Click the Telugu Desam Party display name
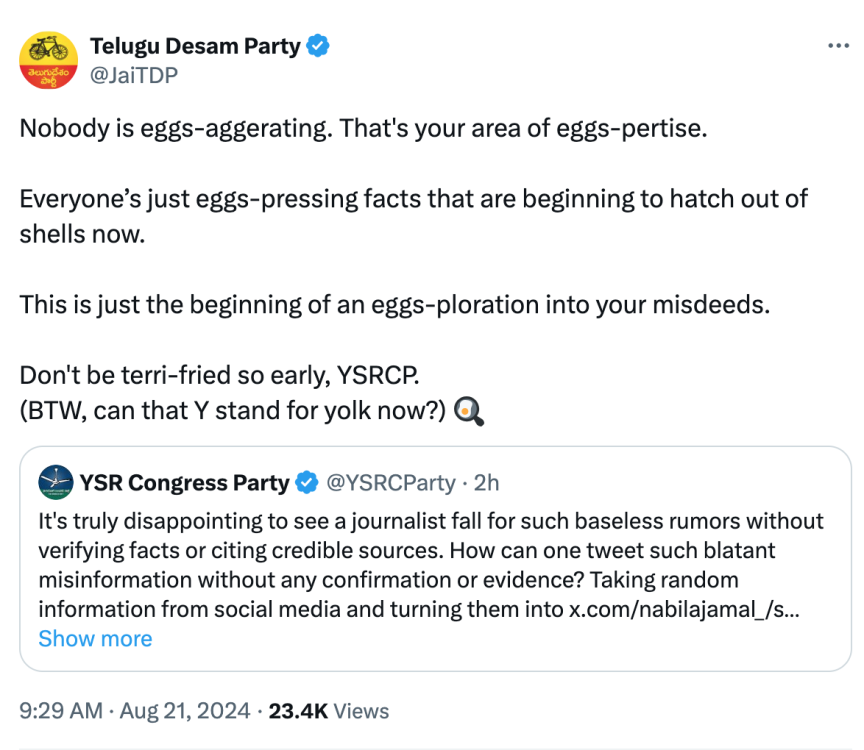 tap(195, 46)
